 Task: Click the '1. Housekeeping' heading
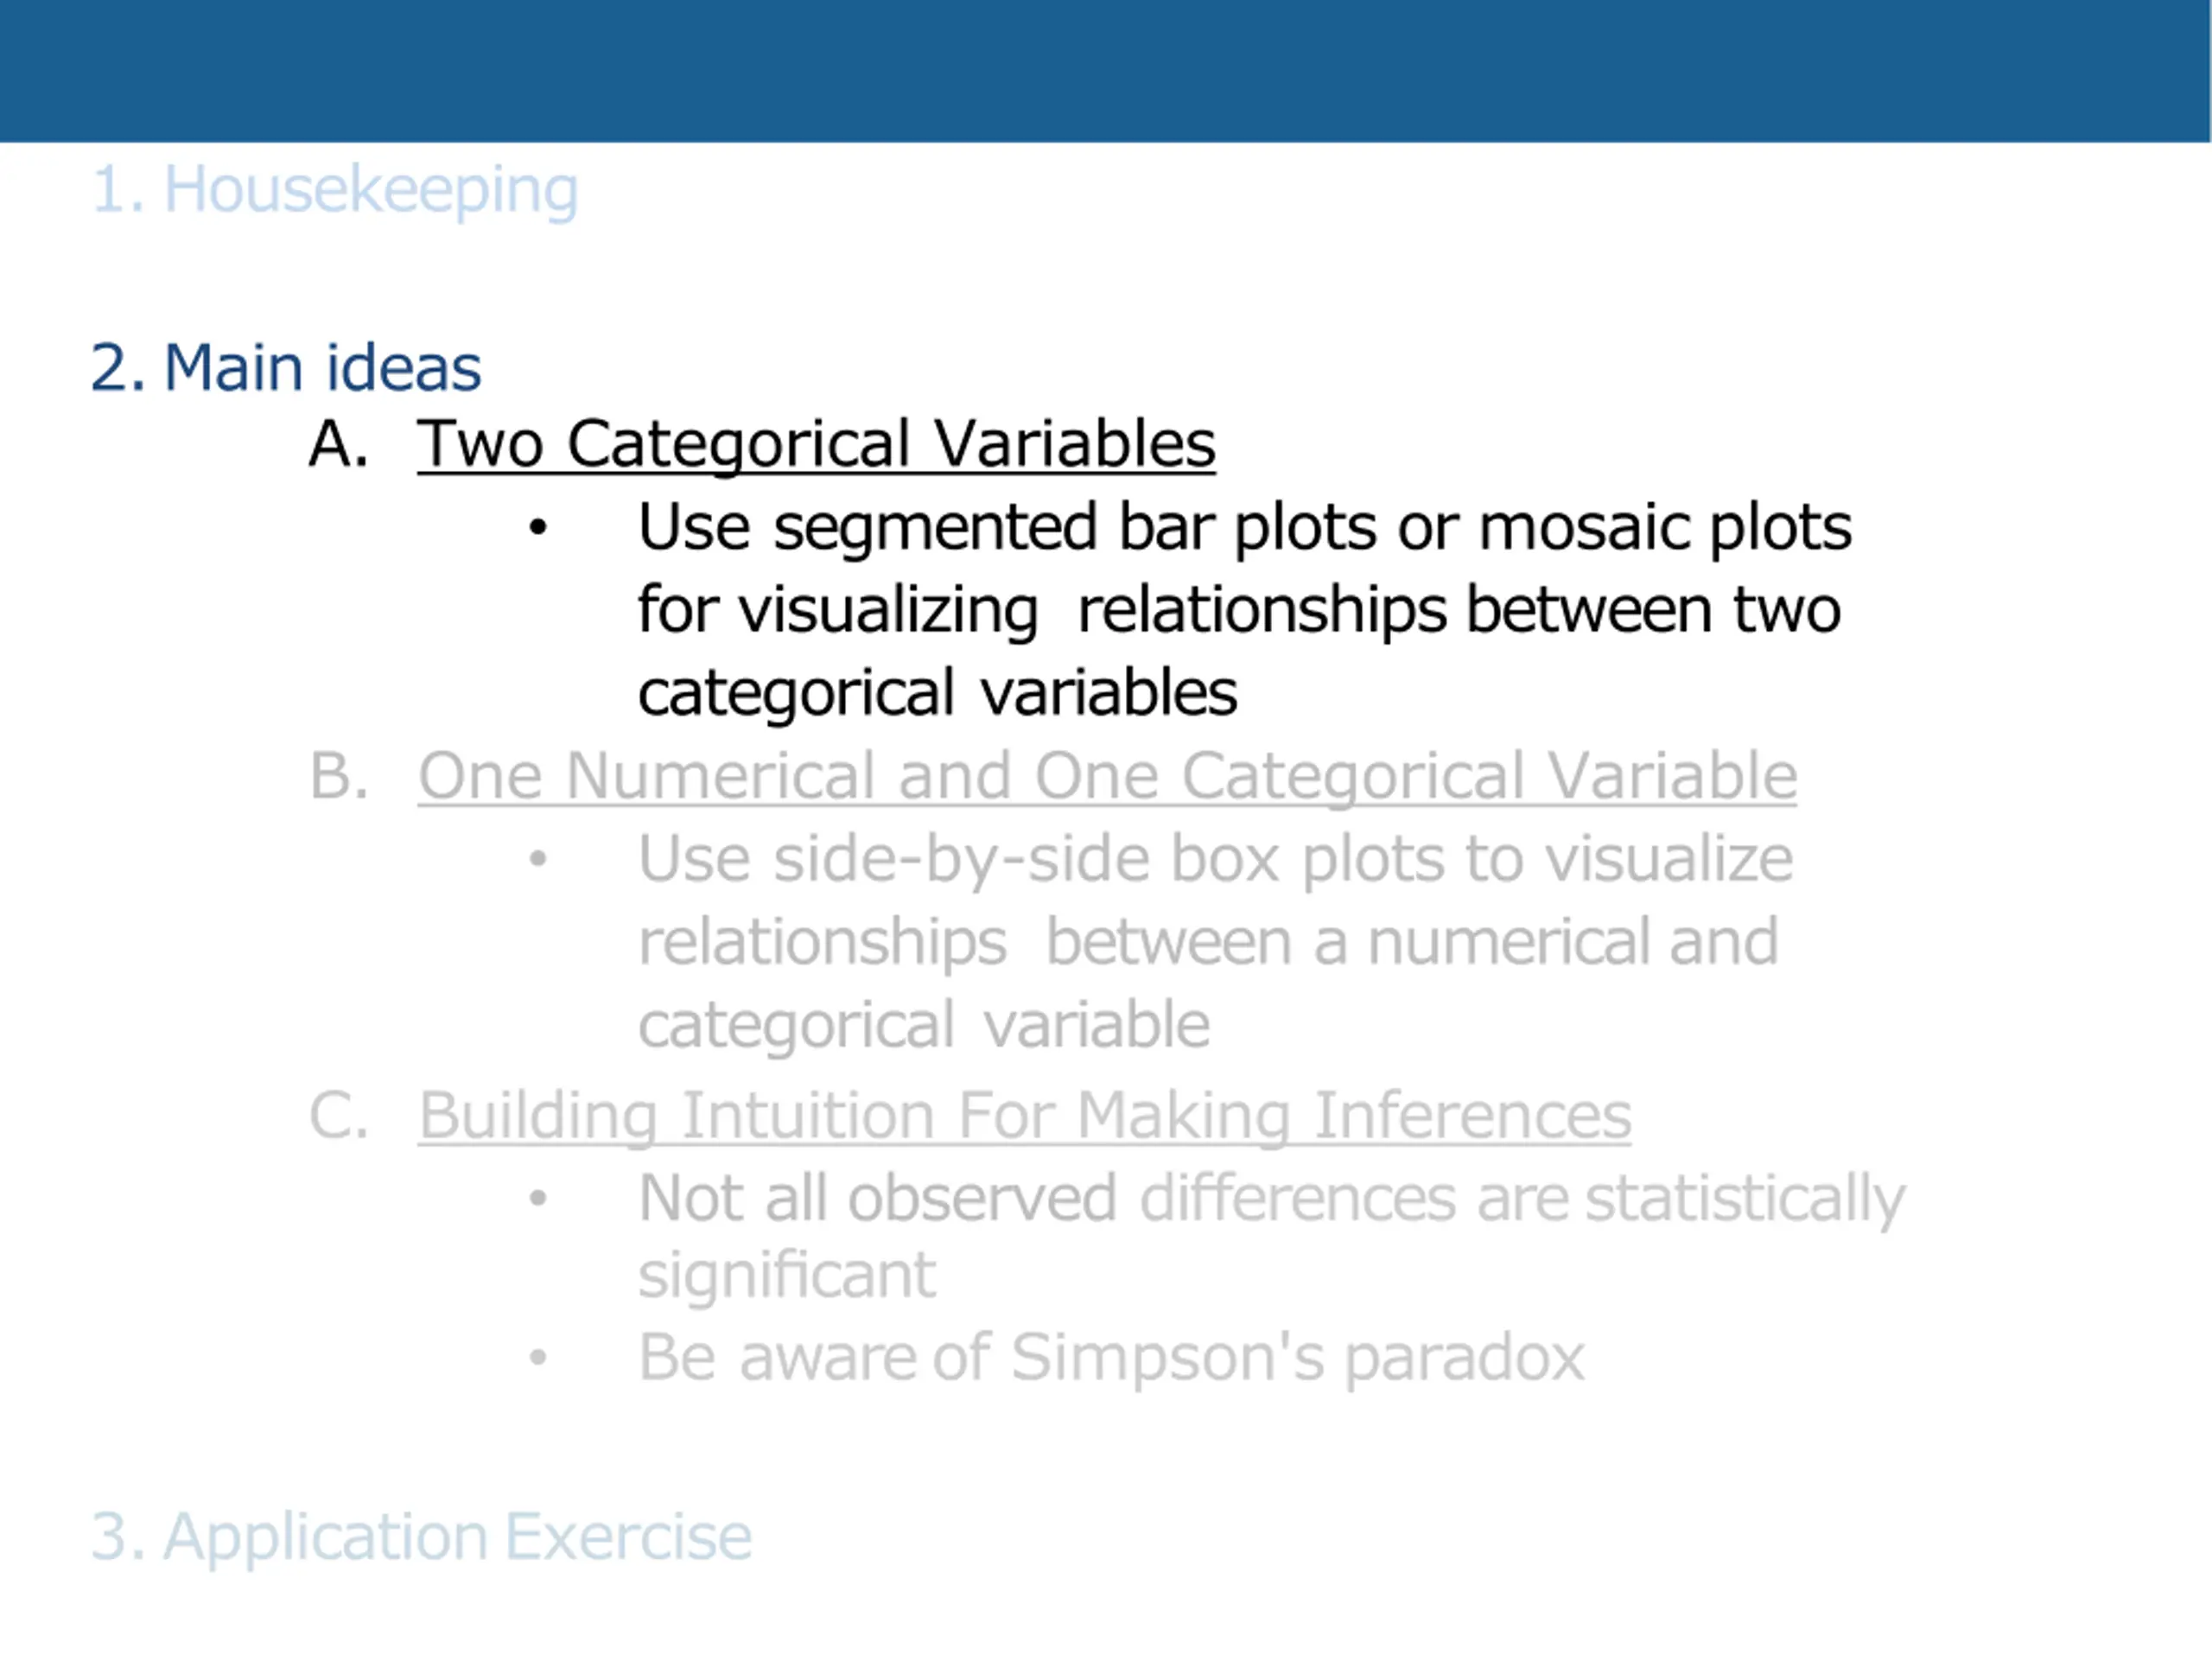(335, 190)
